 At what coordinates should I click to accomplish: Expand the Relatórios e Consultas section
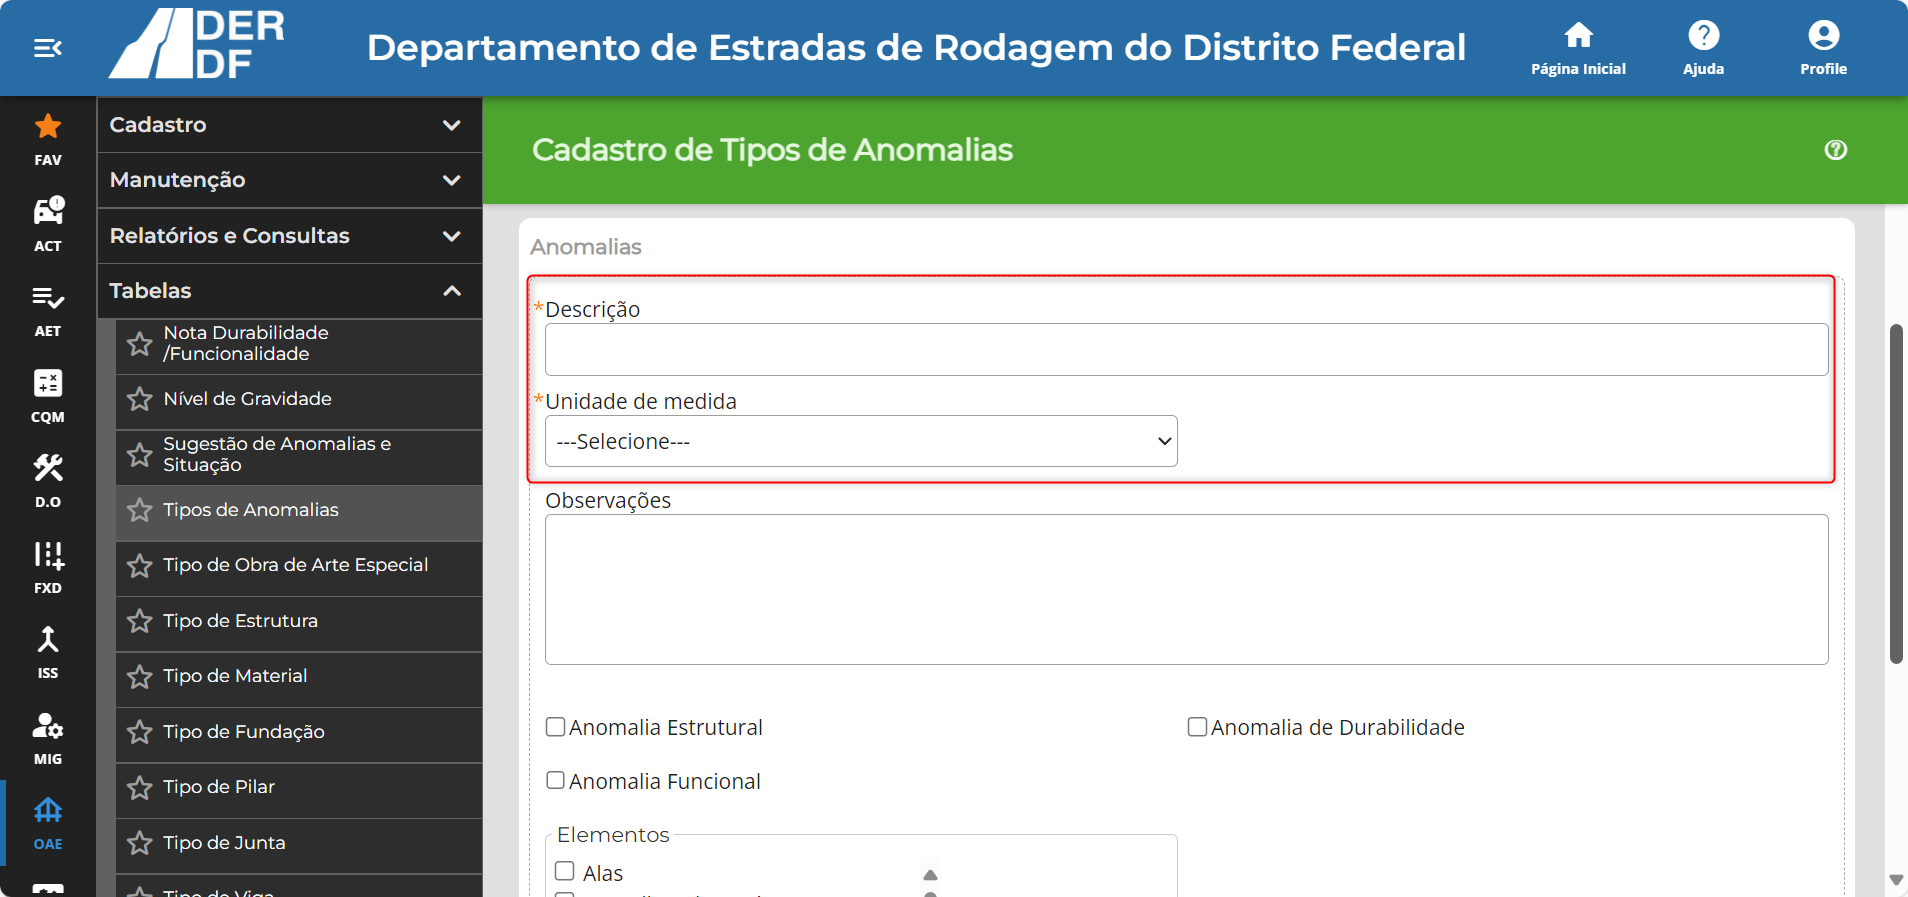click(x=290, y=236)
